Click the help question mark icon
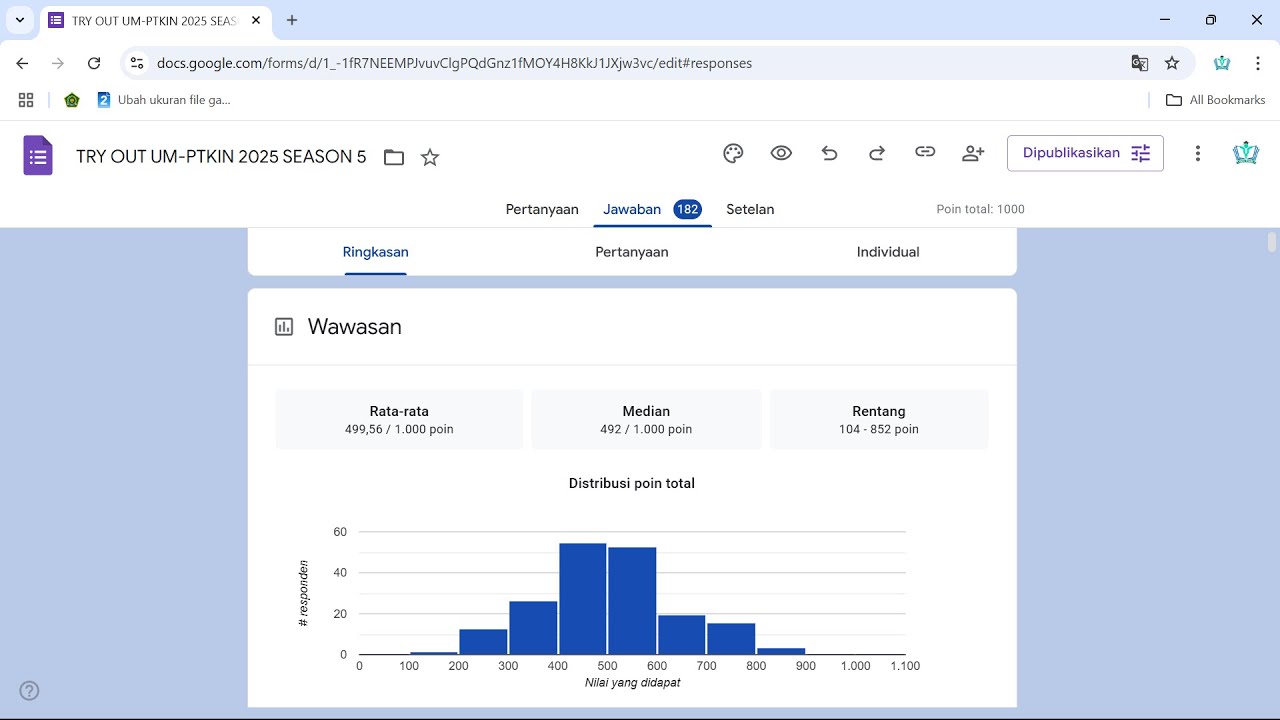Screen dimensions: 1280x720 [29, 690]
